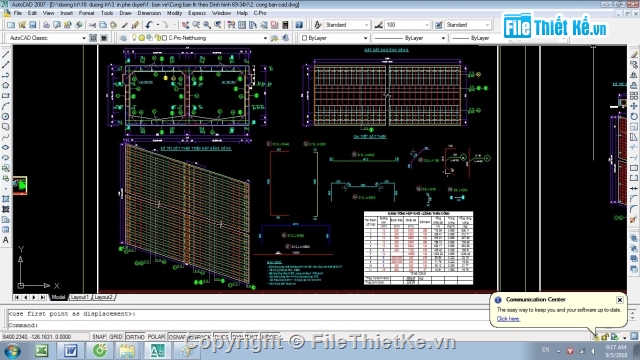Select the Multiline Text tool
The width and height of the screenshot is (640, 360).
pos(6,240)
